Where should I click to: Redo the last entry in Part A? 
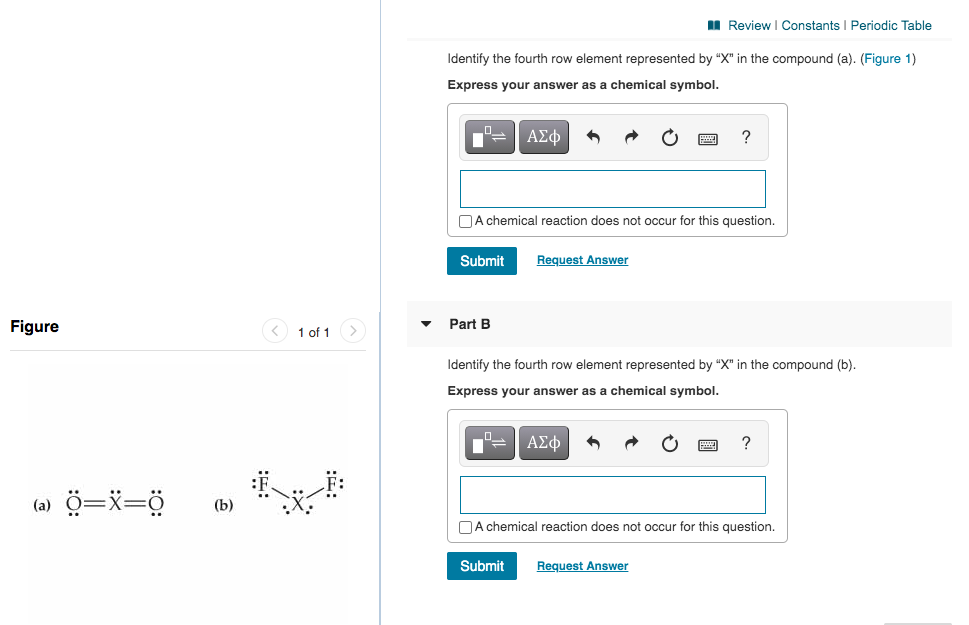tap(629, 137)
